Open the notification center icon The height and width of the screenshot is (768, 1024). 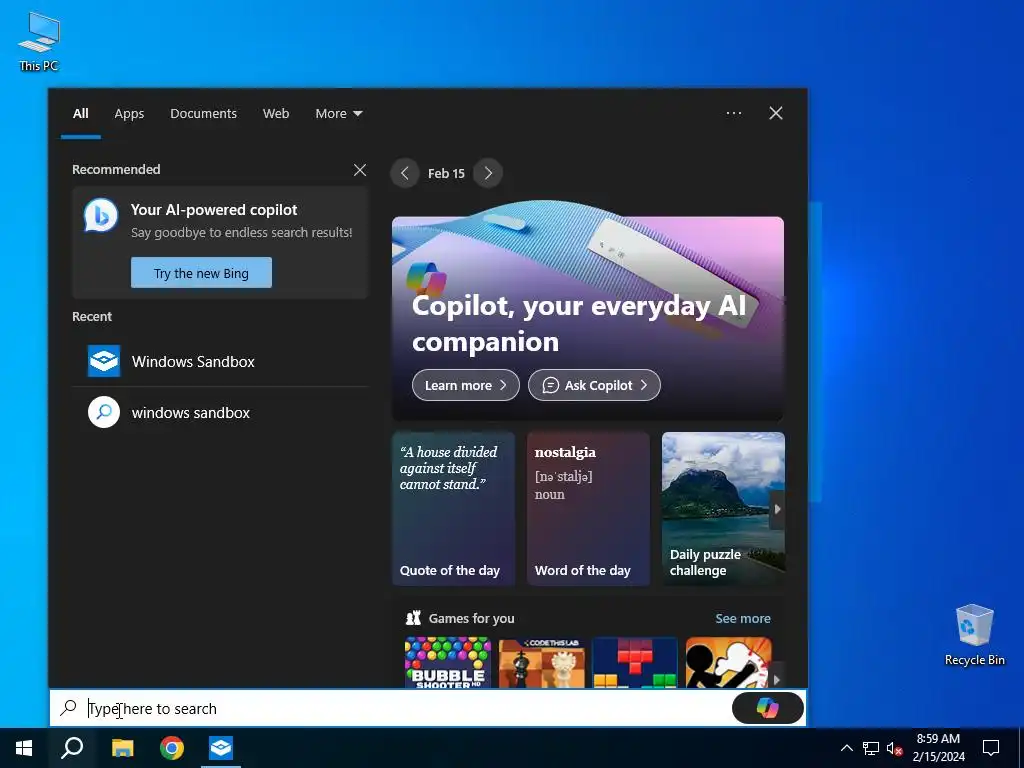991,748
